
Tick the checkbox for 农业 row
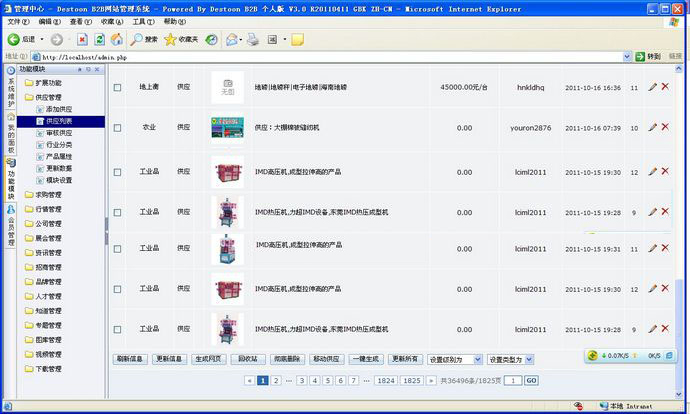tap(117, 128)
